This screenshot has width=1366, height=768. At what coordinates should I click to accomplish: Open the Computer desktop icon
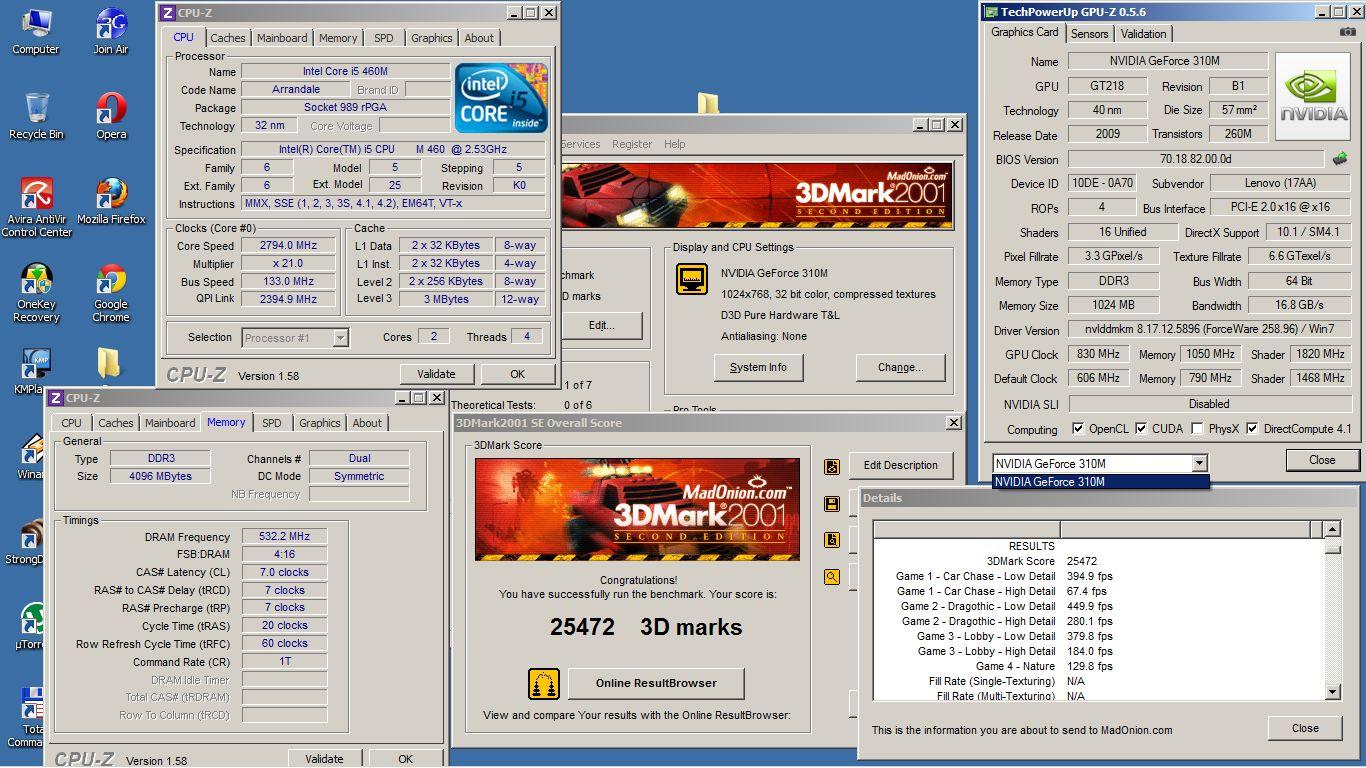click(x=35, y=30)
